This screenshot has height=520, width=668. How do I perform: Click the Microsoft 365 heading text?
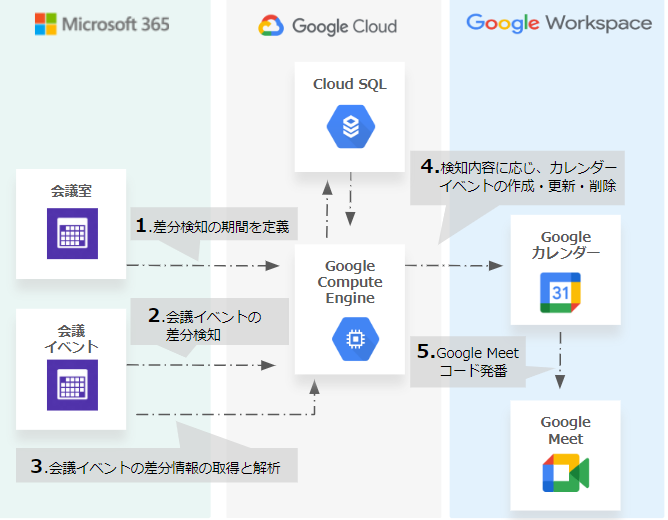[115, 24]
